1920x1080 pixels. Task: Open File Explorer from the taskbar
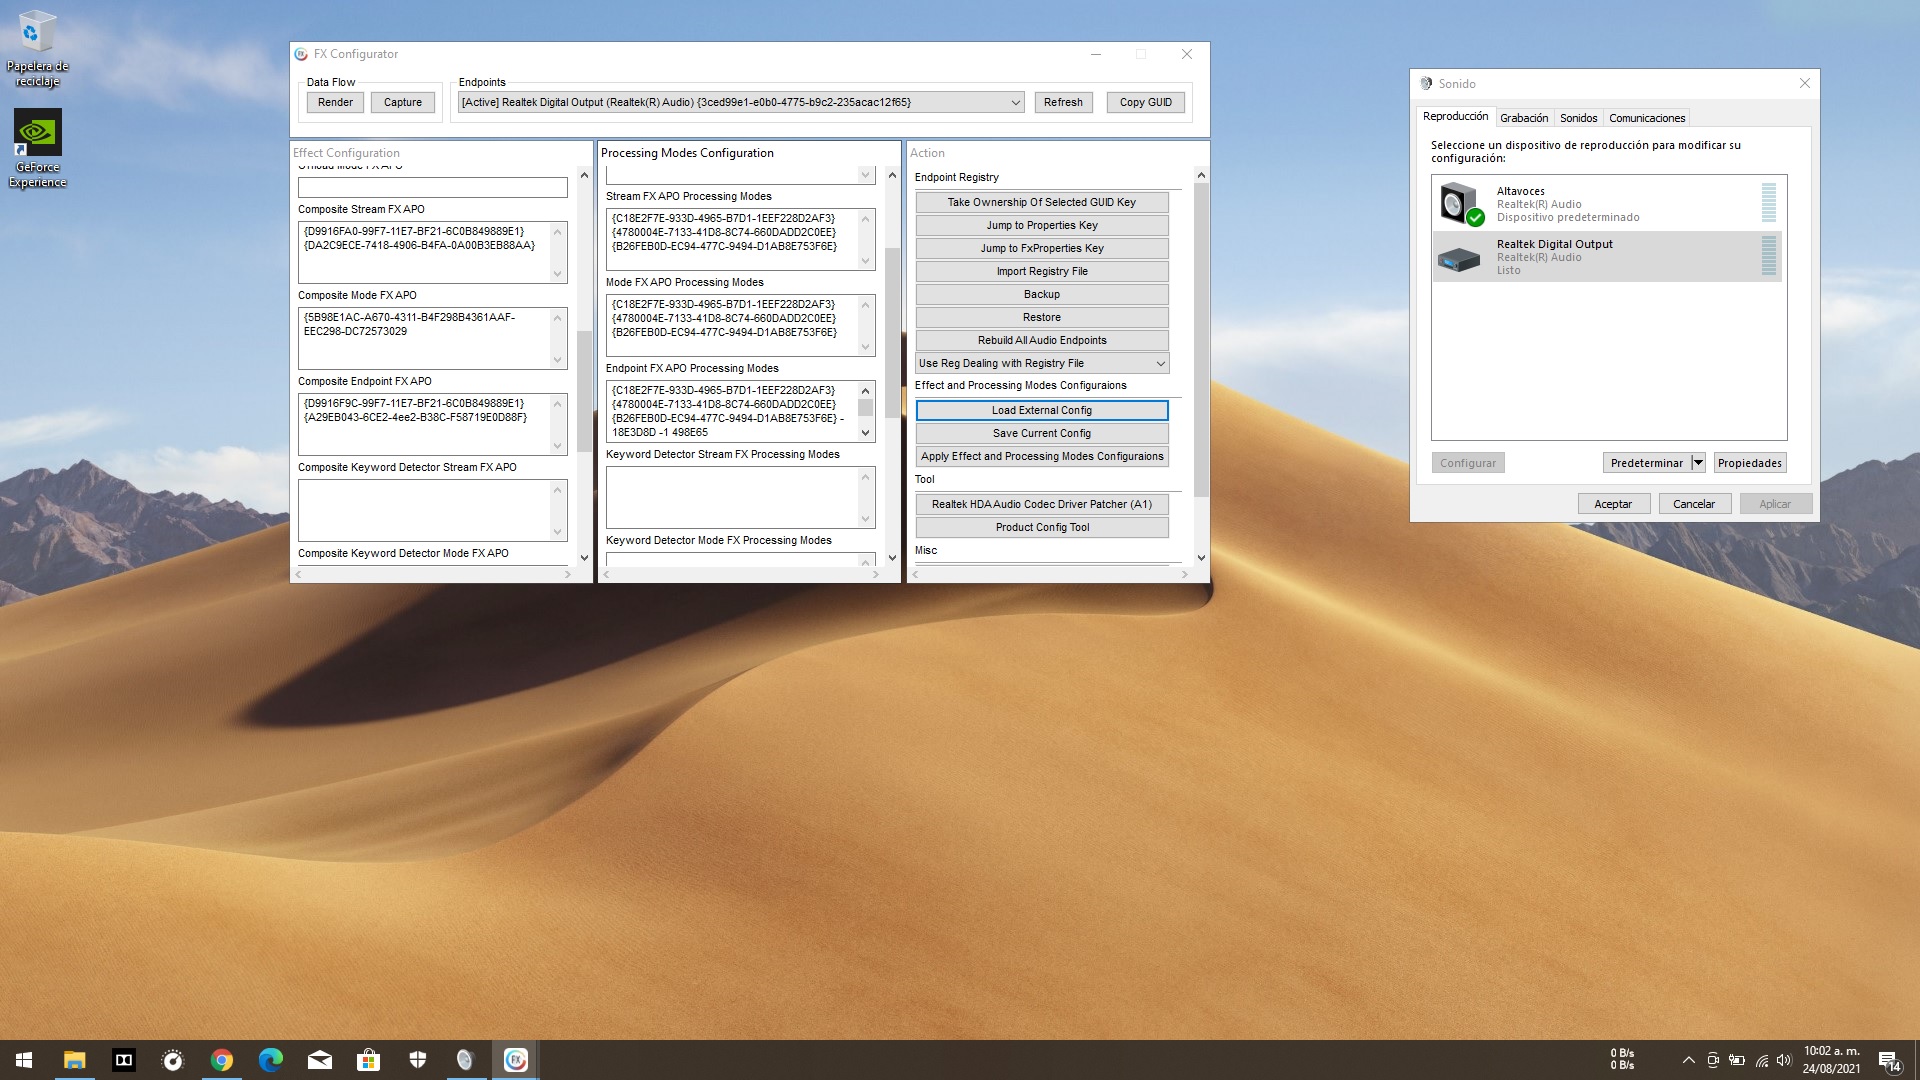74,1060
